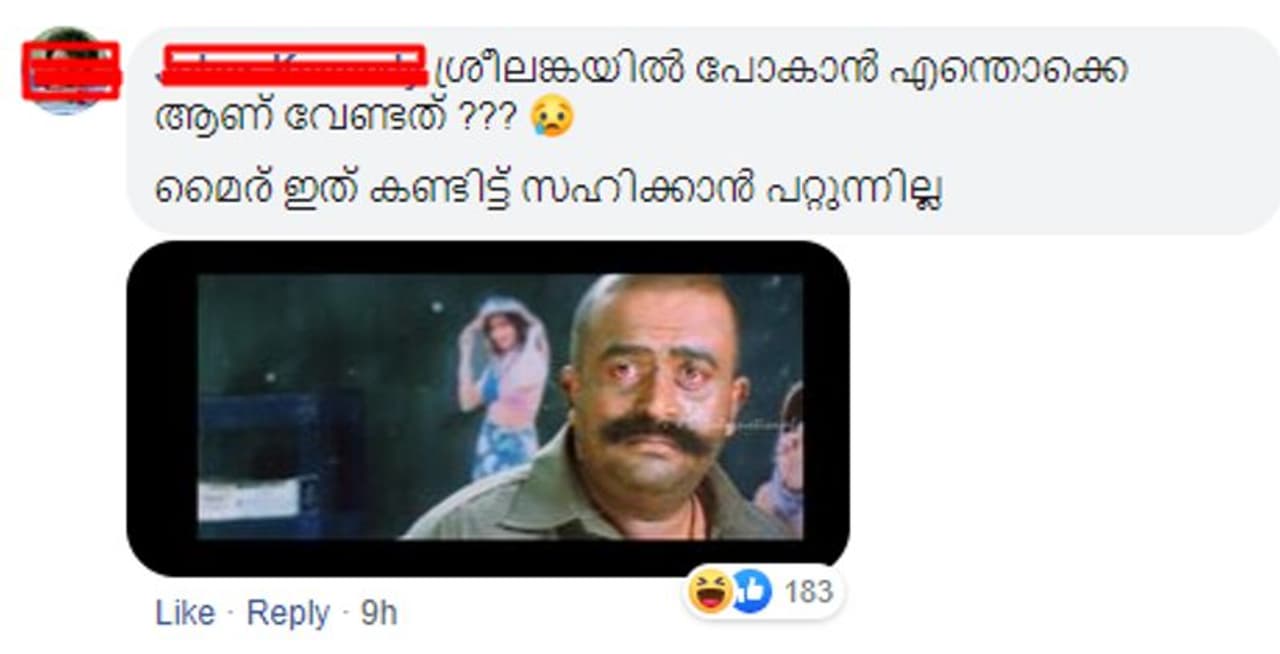Click the crying emoji in comment
This screenshot has height=654, width=1280.
553,118
